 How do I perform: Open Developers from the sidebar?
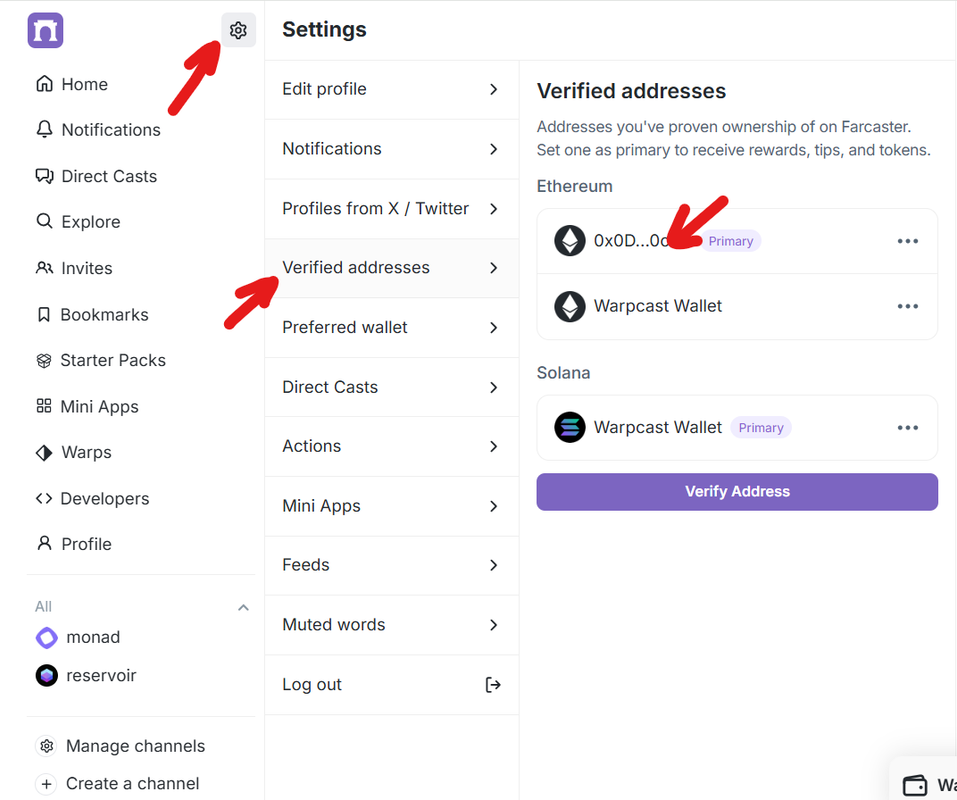pyautogui.click(x=105, y=499)
